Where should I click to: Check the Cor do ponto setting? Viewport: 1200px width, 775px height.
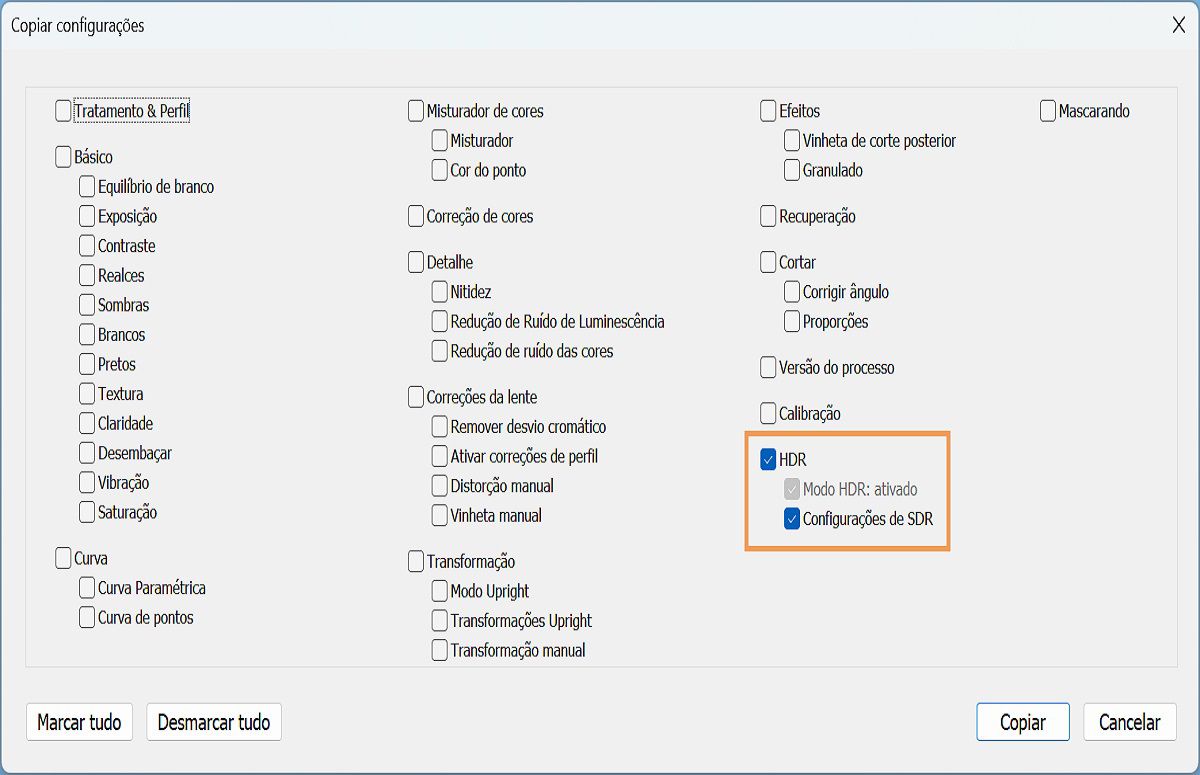[438, 170]
